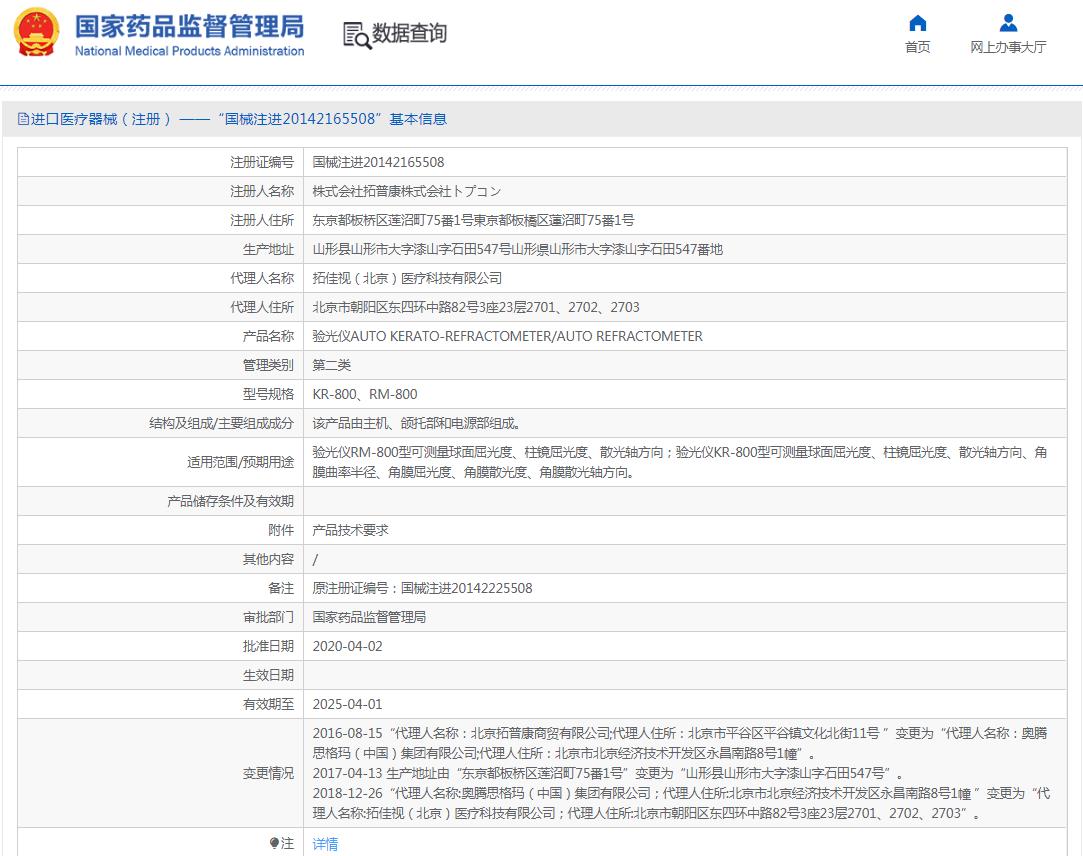
Task: Click the 结构及组成/主要组成成分 label
Action: (x=221, y=423)
